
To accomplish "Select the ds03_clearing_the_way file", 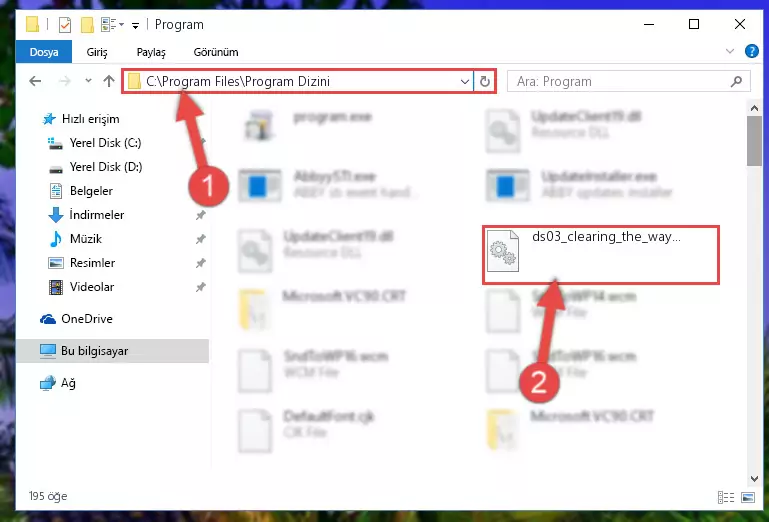I will 601,255.
